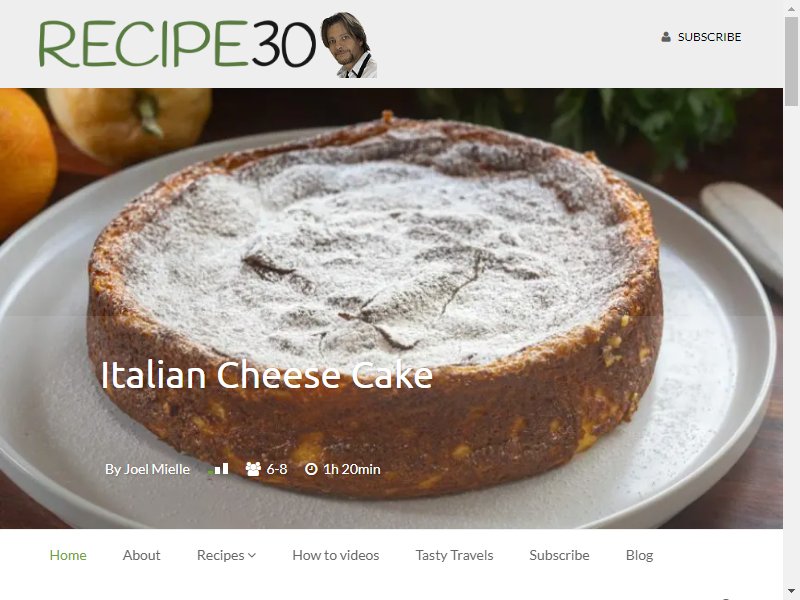Click the Italian Cheese Cake title
Screen dimensions: 800x600
tap(267, 375)
